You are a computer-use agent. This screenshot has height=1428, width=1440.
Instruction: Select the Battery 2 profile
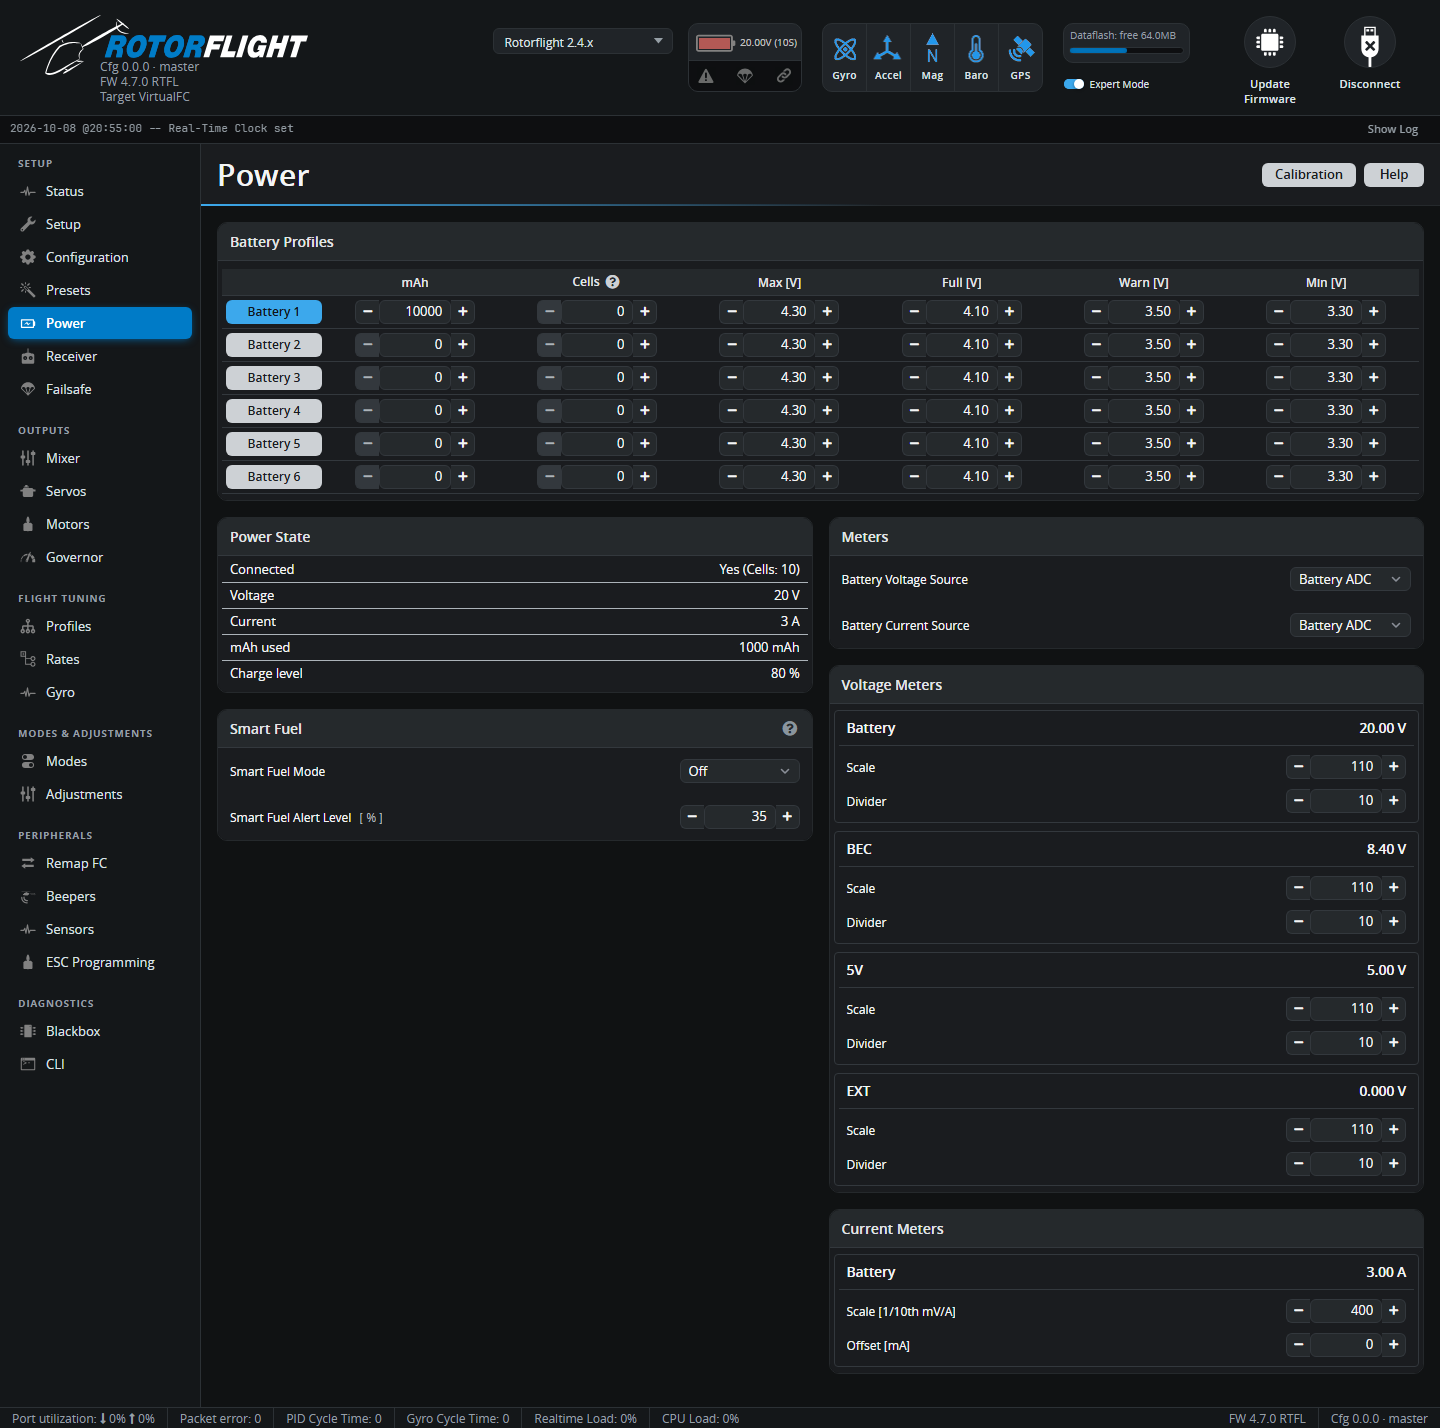point(274,345)
